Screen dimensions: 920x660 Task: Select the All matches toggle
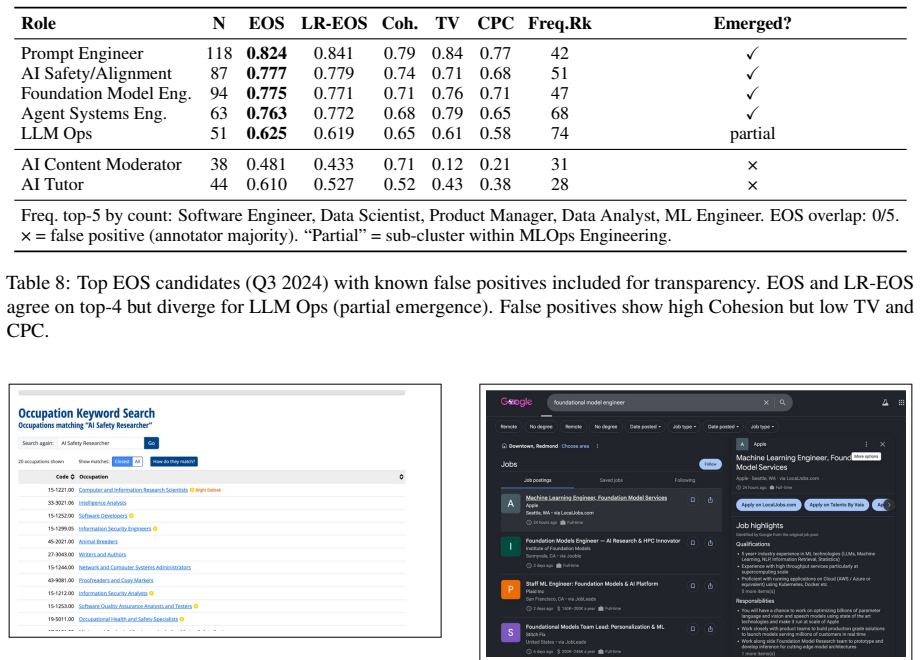[x=137, y=462]
